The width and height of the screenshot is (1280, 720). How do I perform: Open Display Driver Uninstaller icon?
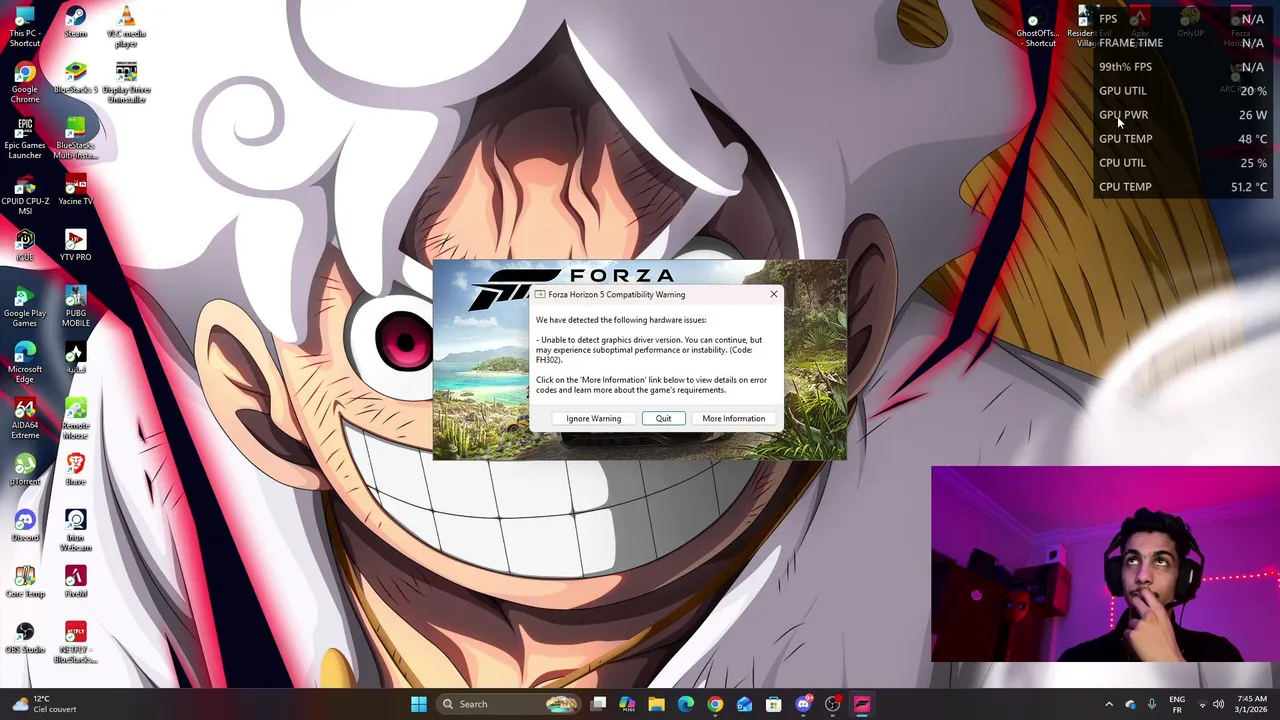pos(126,83)
